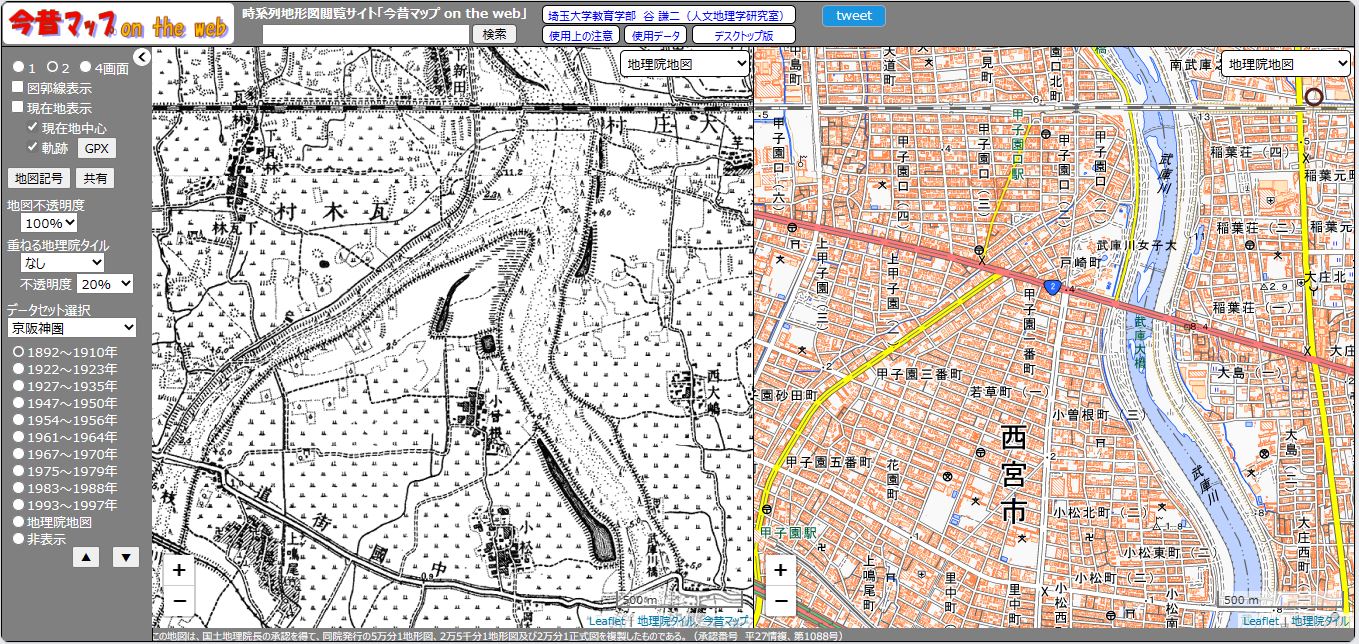1359x644 pixels.
Task: Open left map's 地理院地図 layer dropdown
Action: pyautogui.click(x=685, y=63)
